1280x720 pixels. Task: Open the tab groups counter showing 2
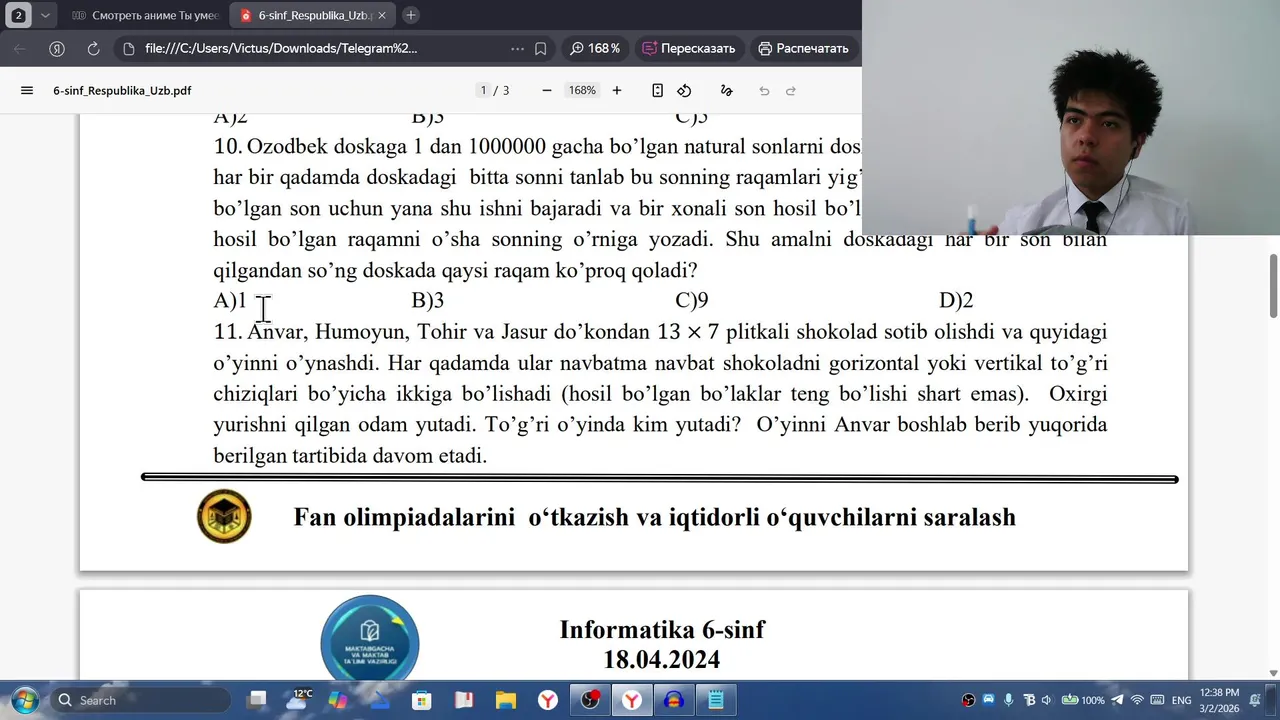pos(18,15)
